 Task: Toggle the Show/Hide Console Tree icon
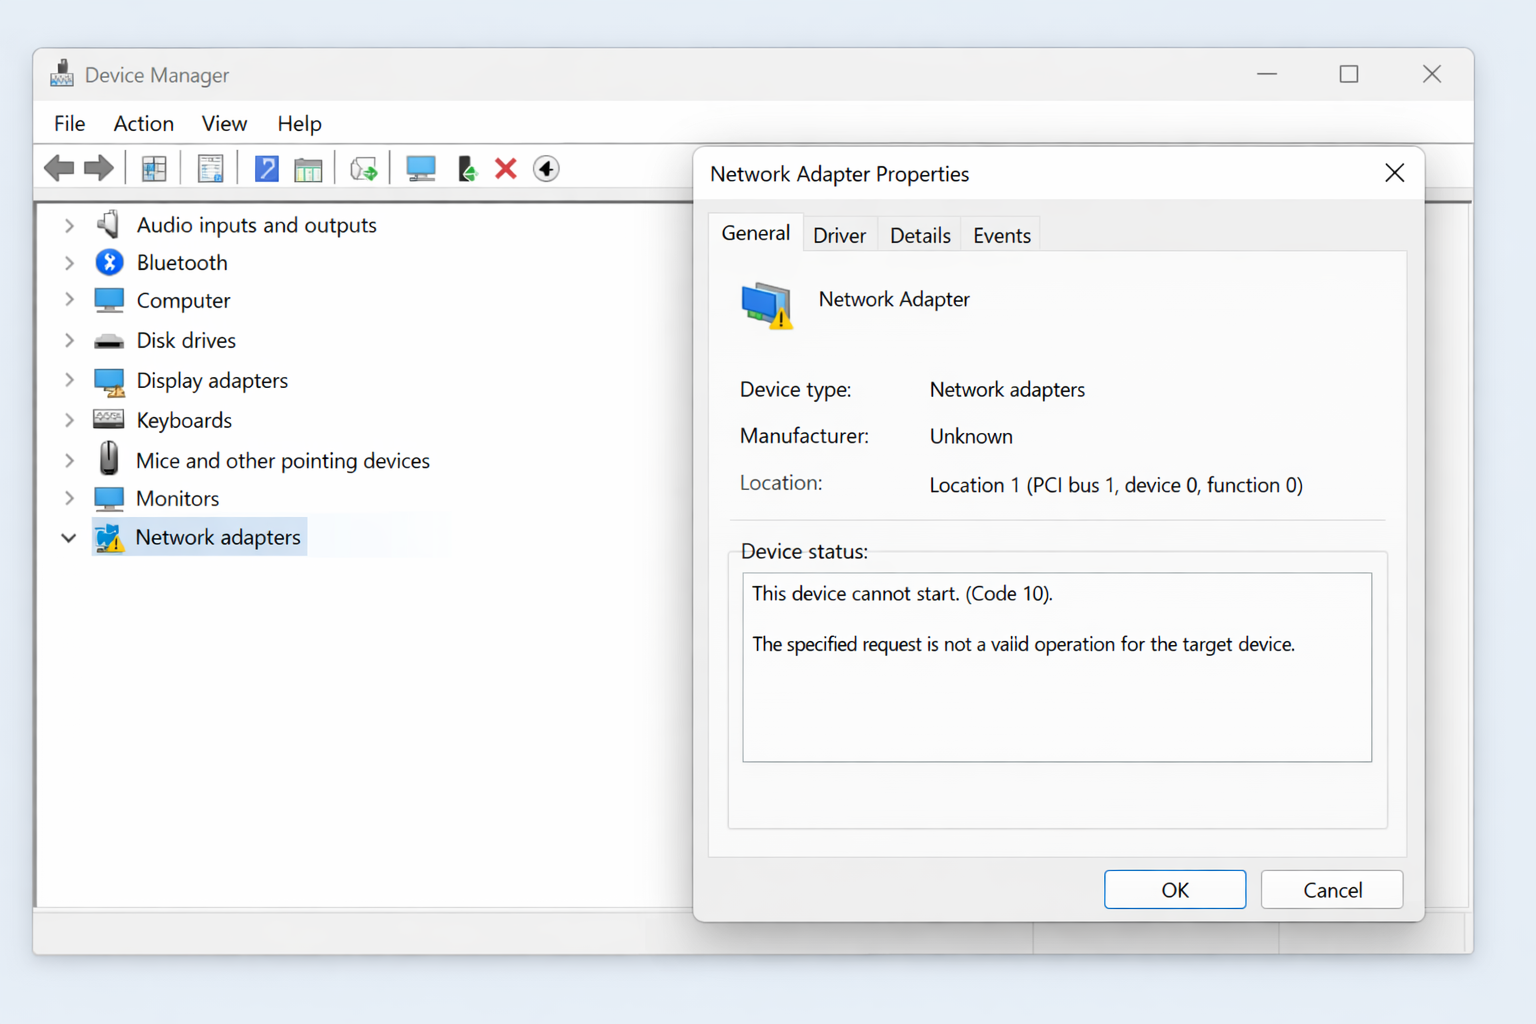click(153, 168)
